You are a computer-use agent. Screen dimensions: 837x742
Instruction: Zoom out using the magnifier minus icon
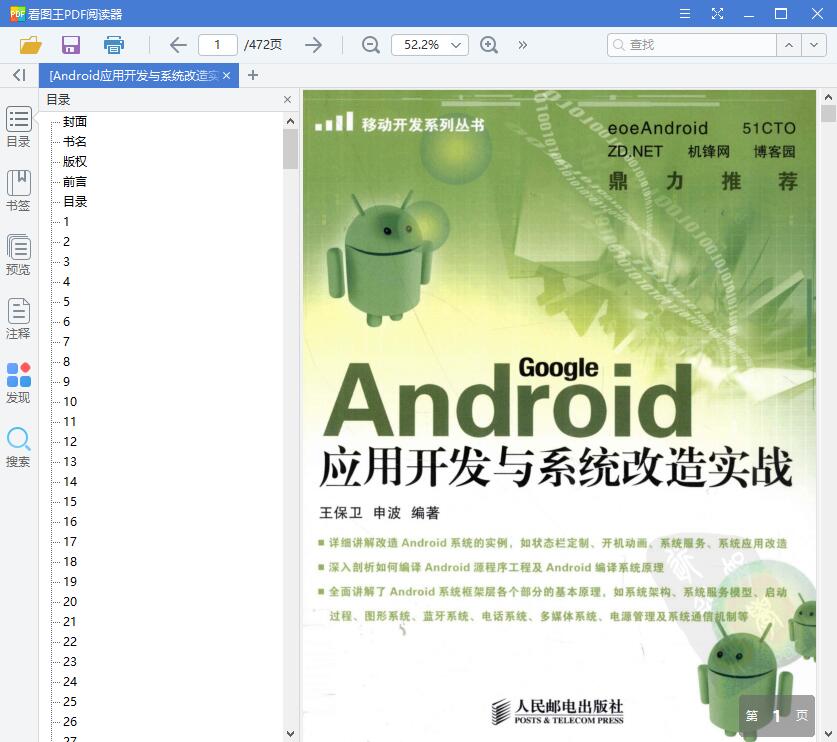tap(370, 45)
